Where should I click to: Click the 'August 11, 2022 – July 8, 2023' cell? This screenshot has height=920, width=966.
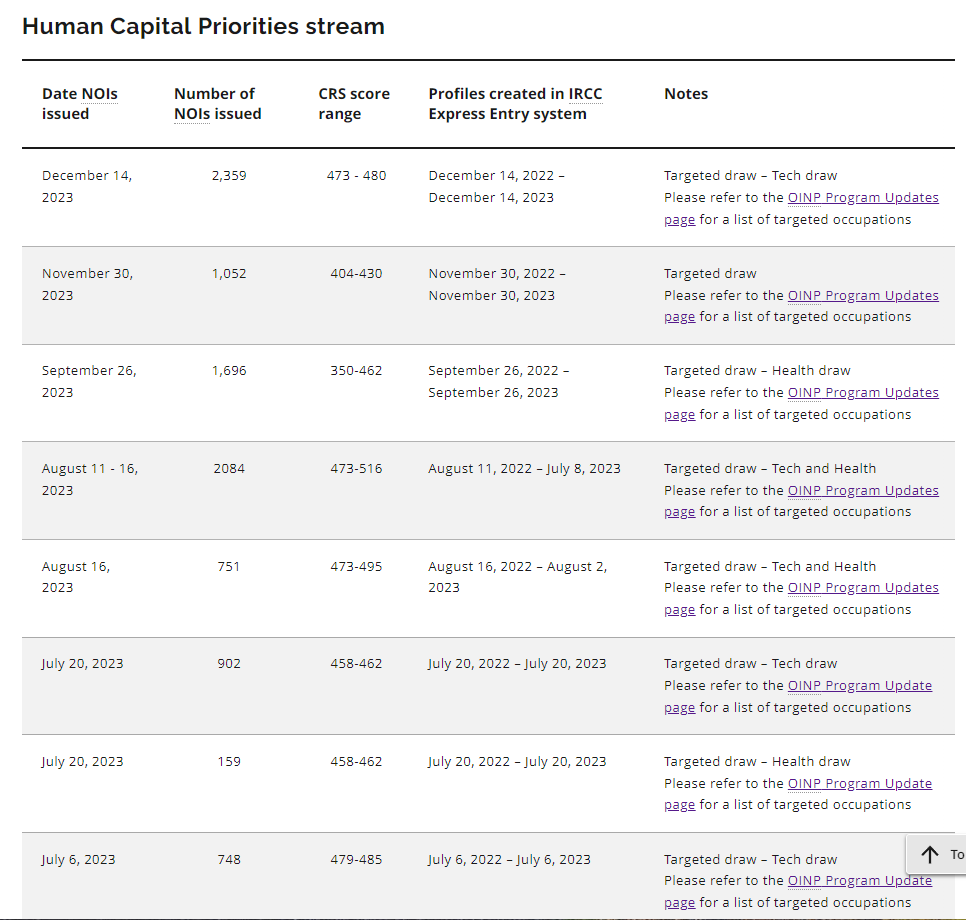[524, 469]
